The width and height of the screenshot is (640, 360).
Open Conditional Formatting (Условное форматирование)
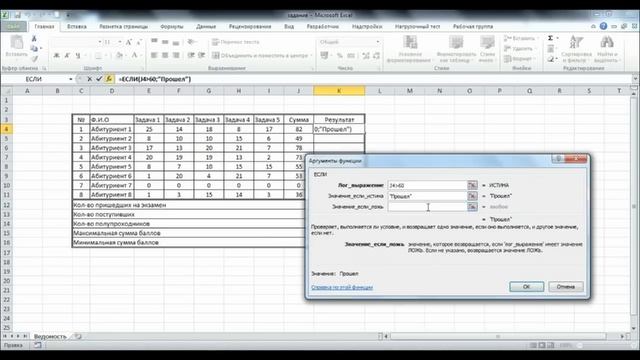pyautogui.click(x=409, y=49)
